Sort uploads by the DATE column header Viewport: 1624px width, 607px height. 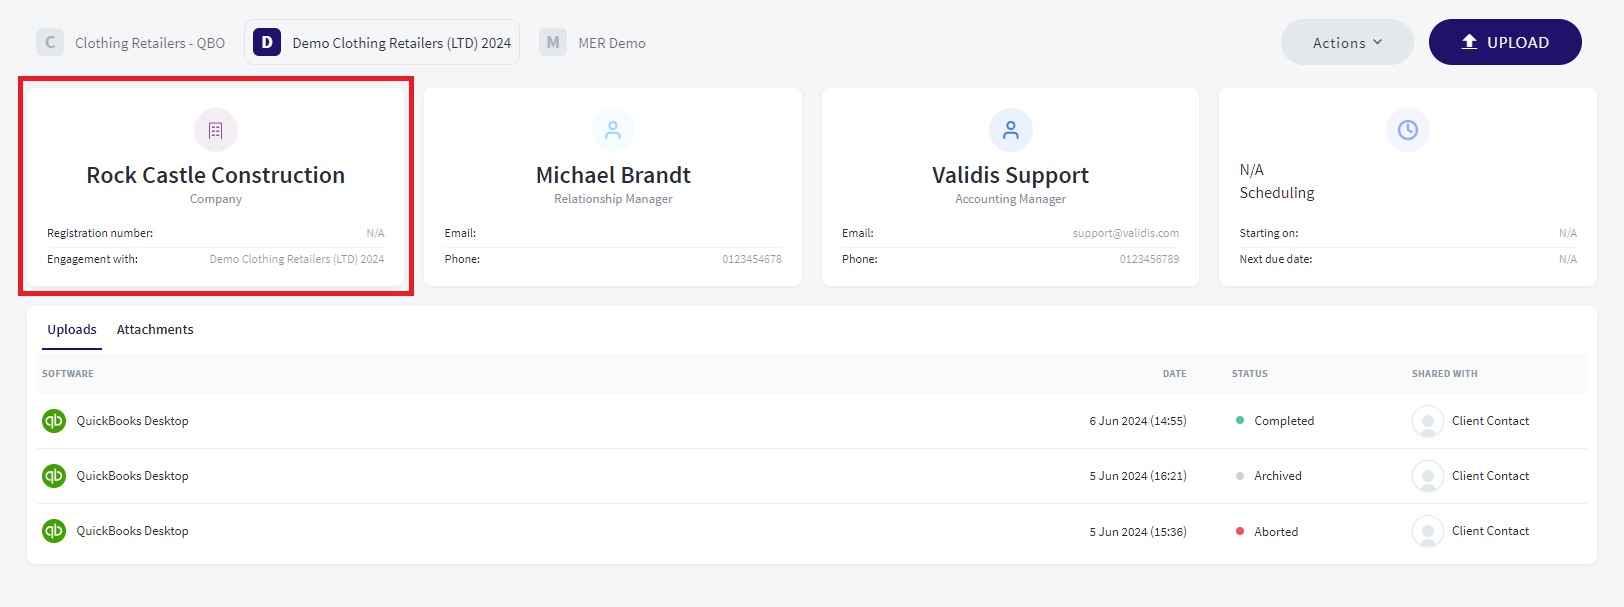(x=1174, y=373)
